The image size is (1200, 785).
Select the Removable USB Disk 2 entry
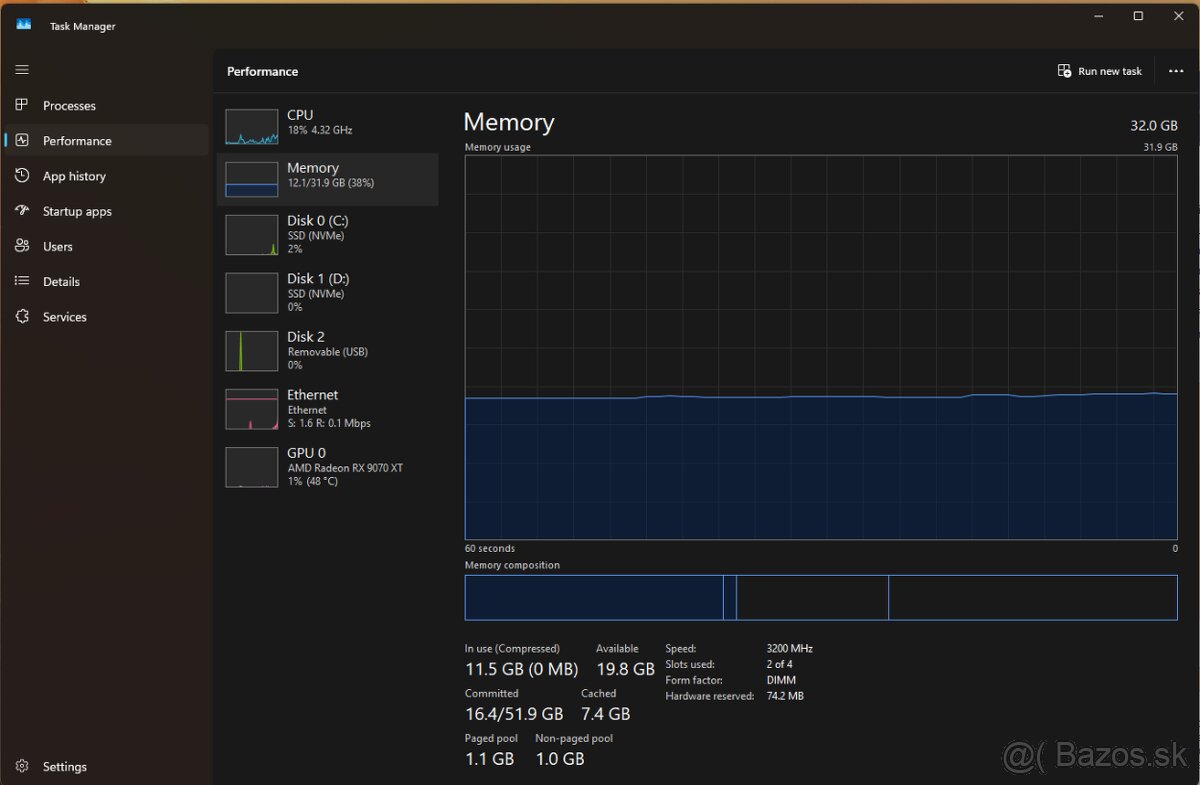point(320,350)
